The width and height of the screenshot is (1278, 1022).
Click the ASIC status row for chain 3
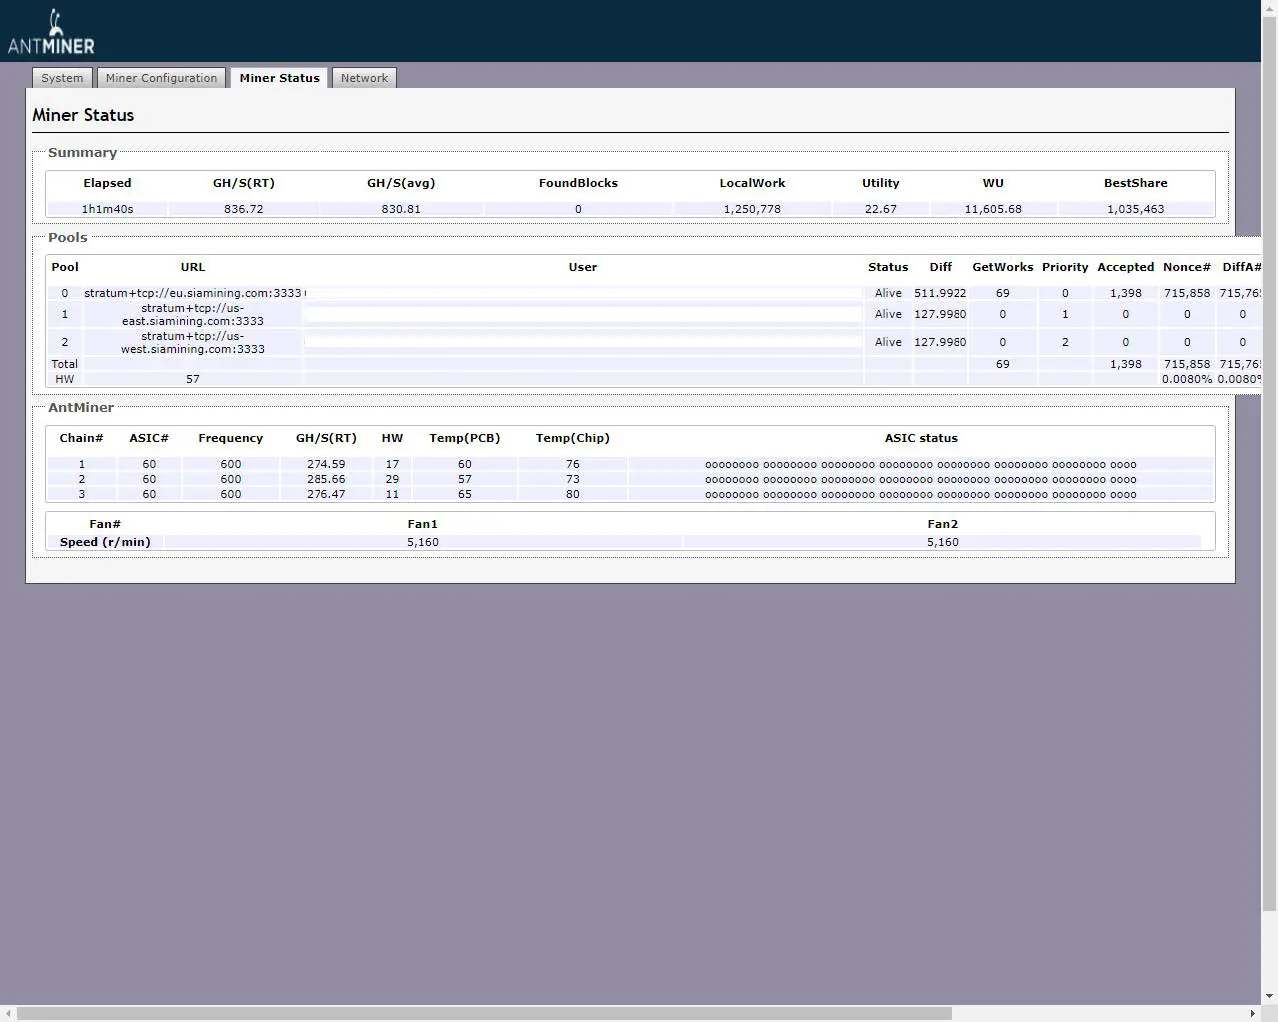(x=920, y=494)
